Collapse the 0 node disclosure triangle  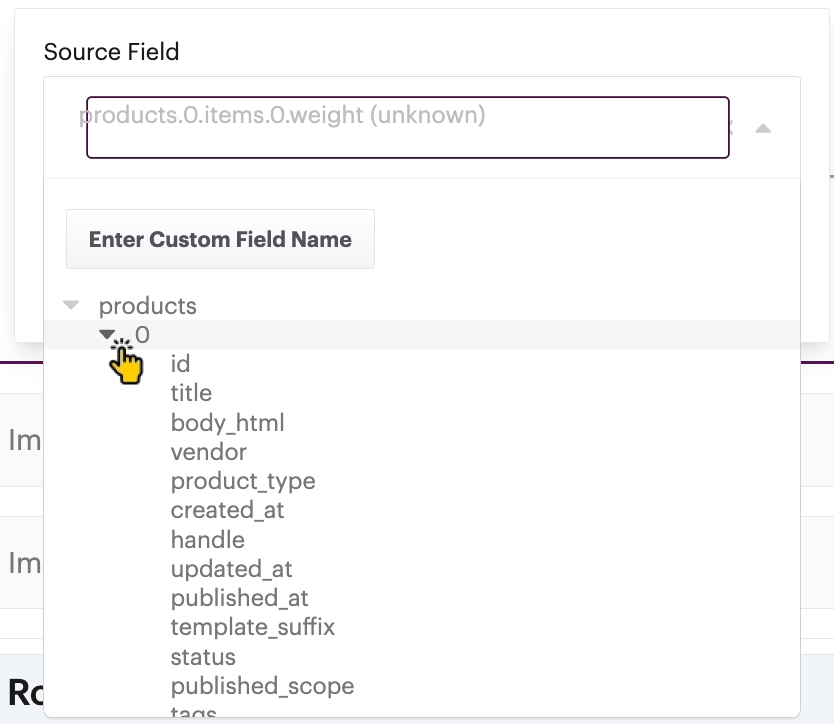pos(108,335)
